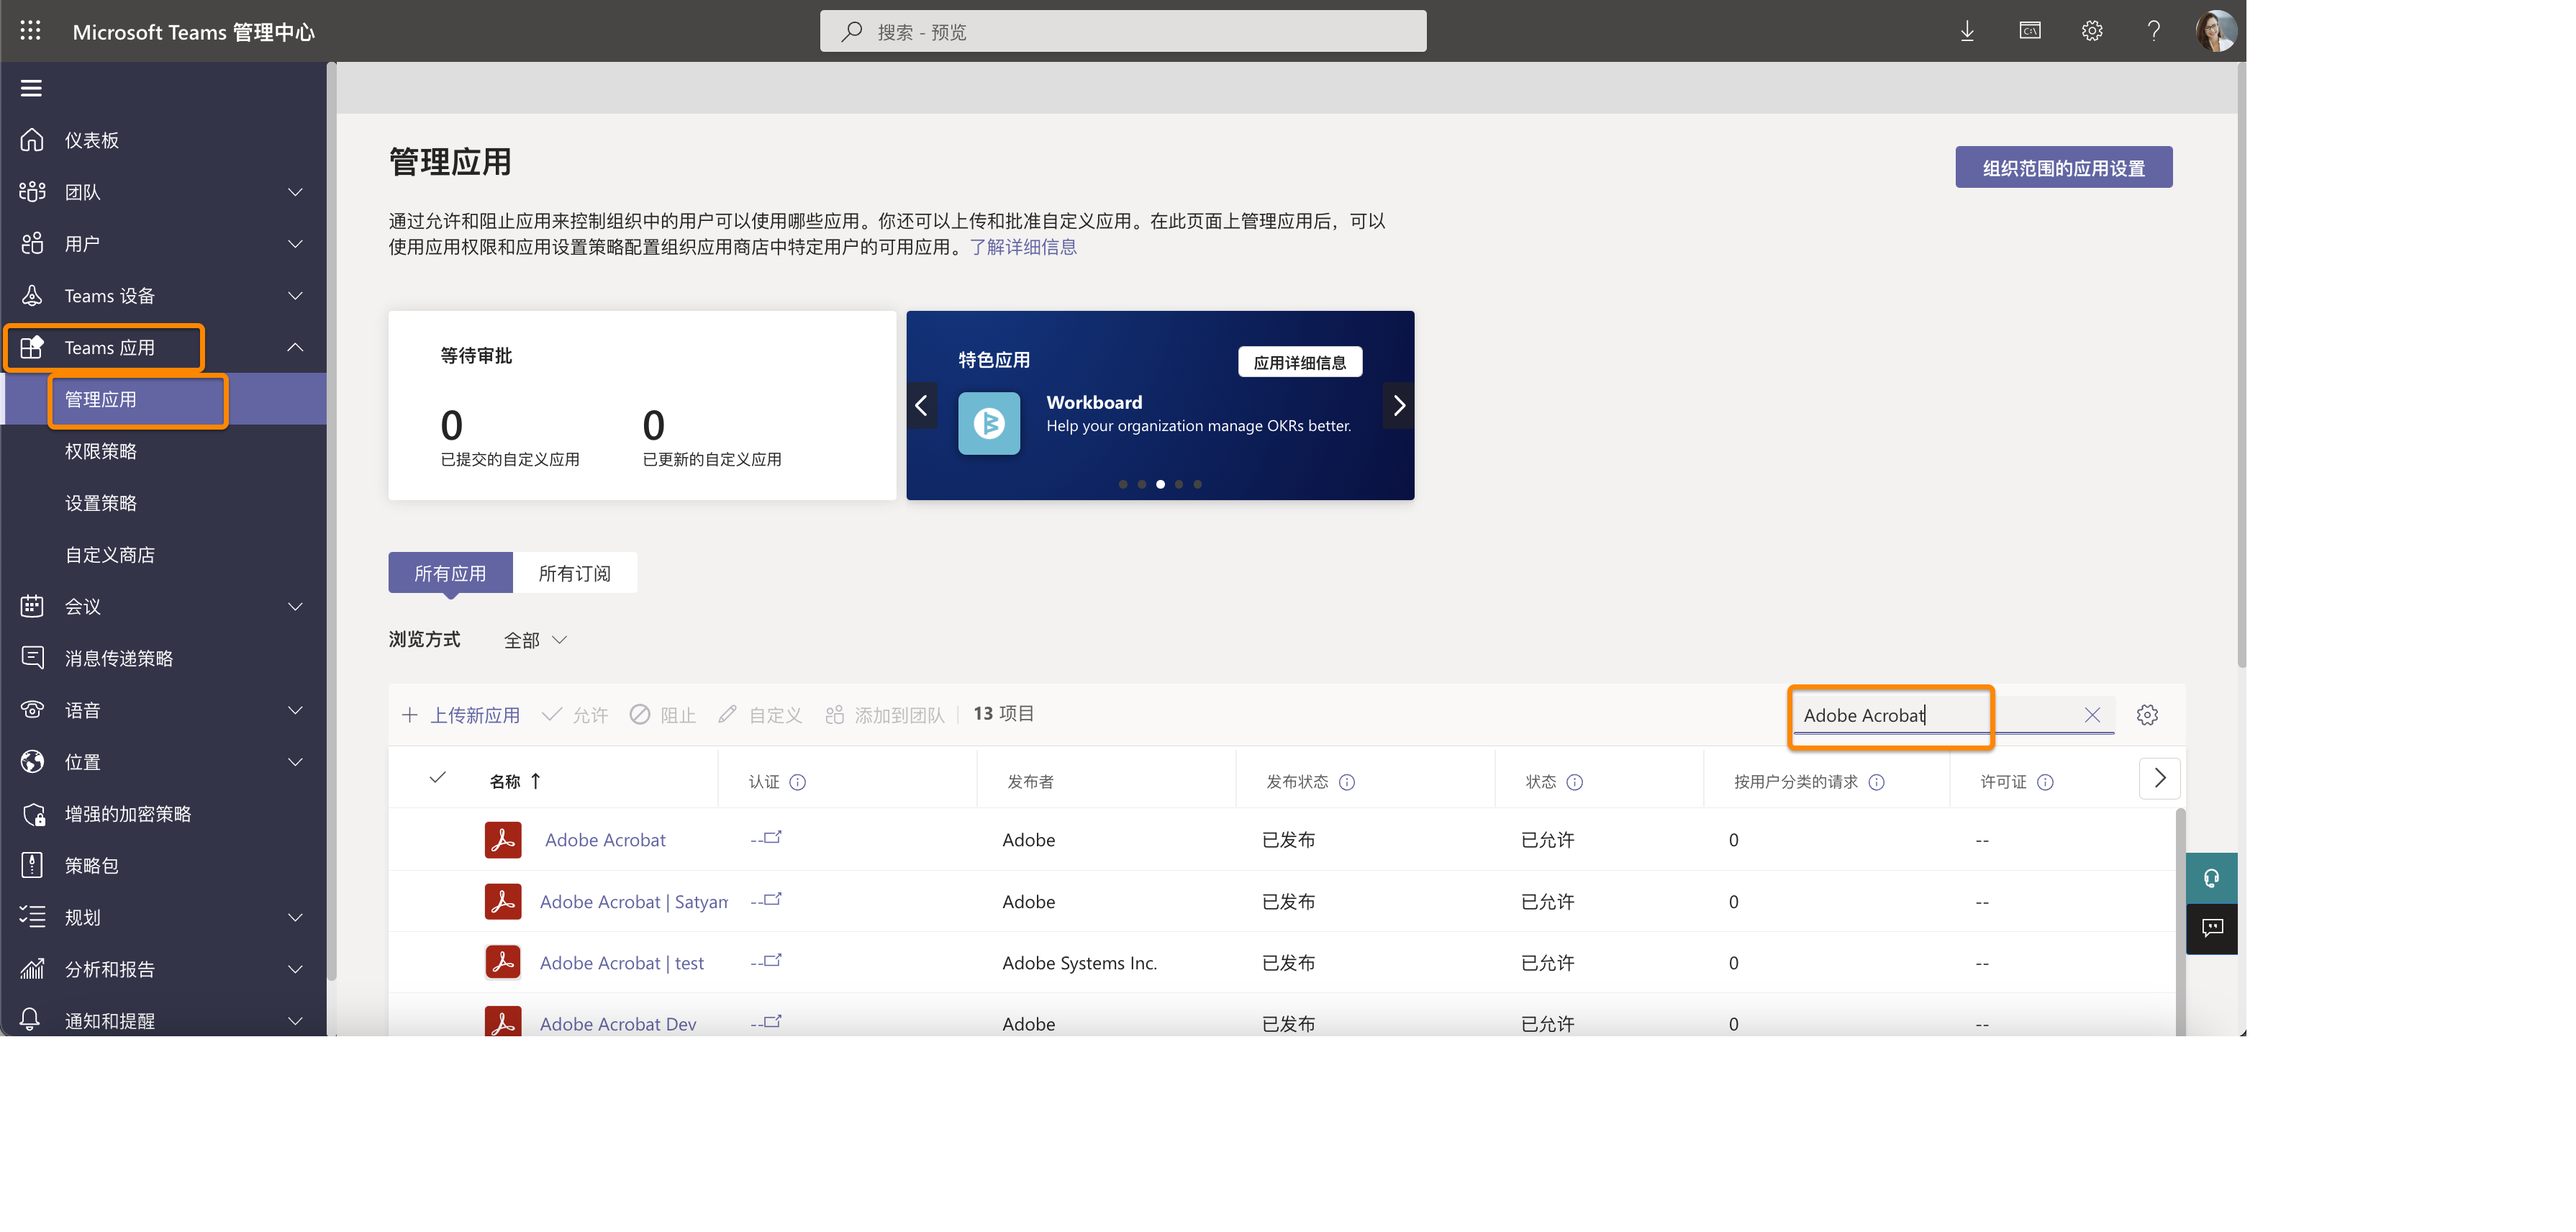Expand the 用户 sidebar section

[x=294, y=243]
